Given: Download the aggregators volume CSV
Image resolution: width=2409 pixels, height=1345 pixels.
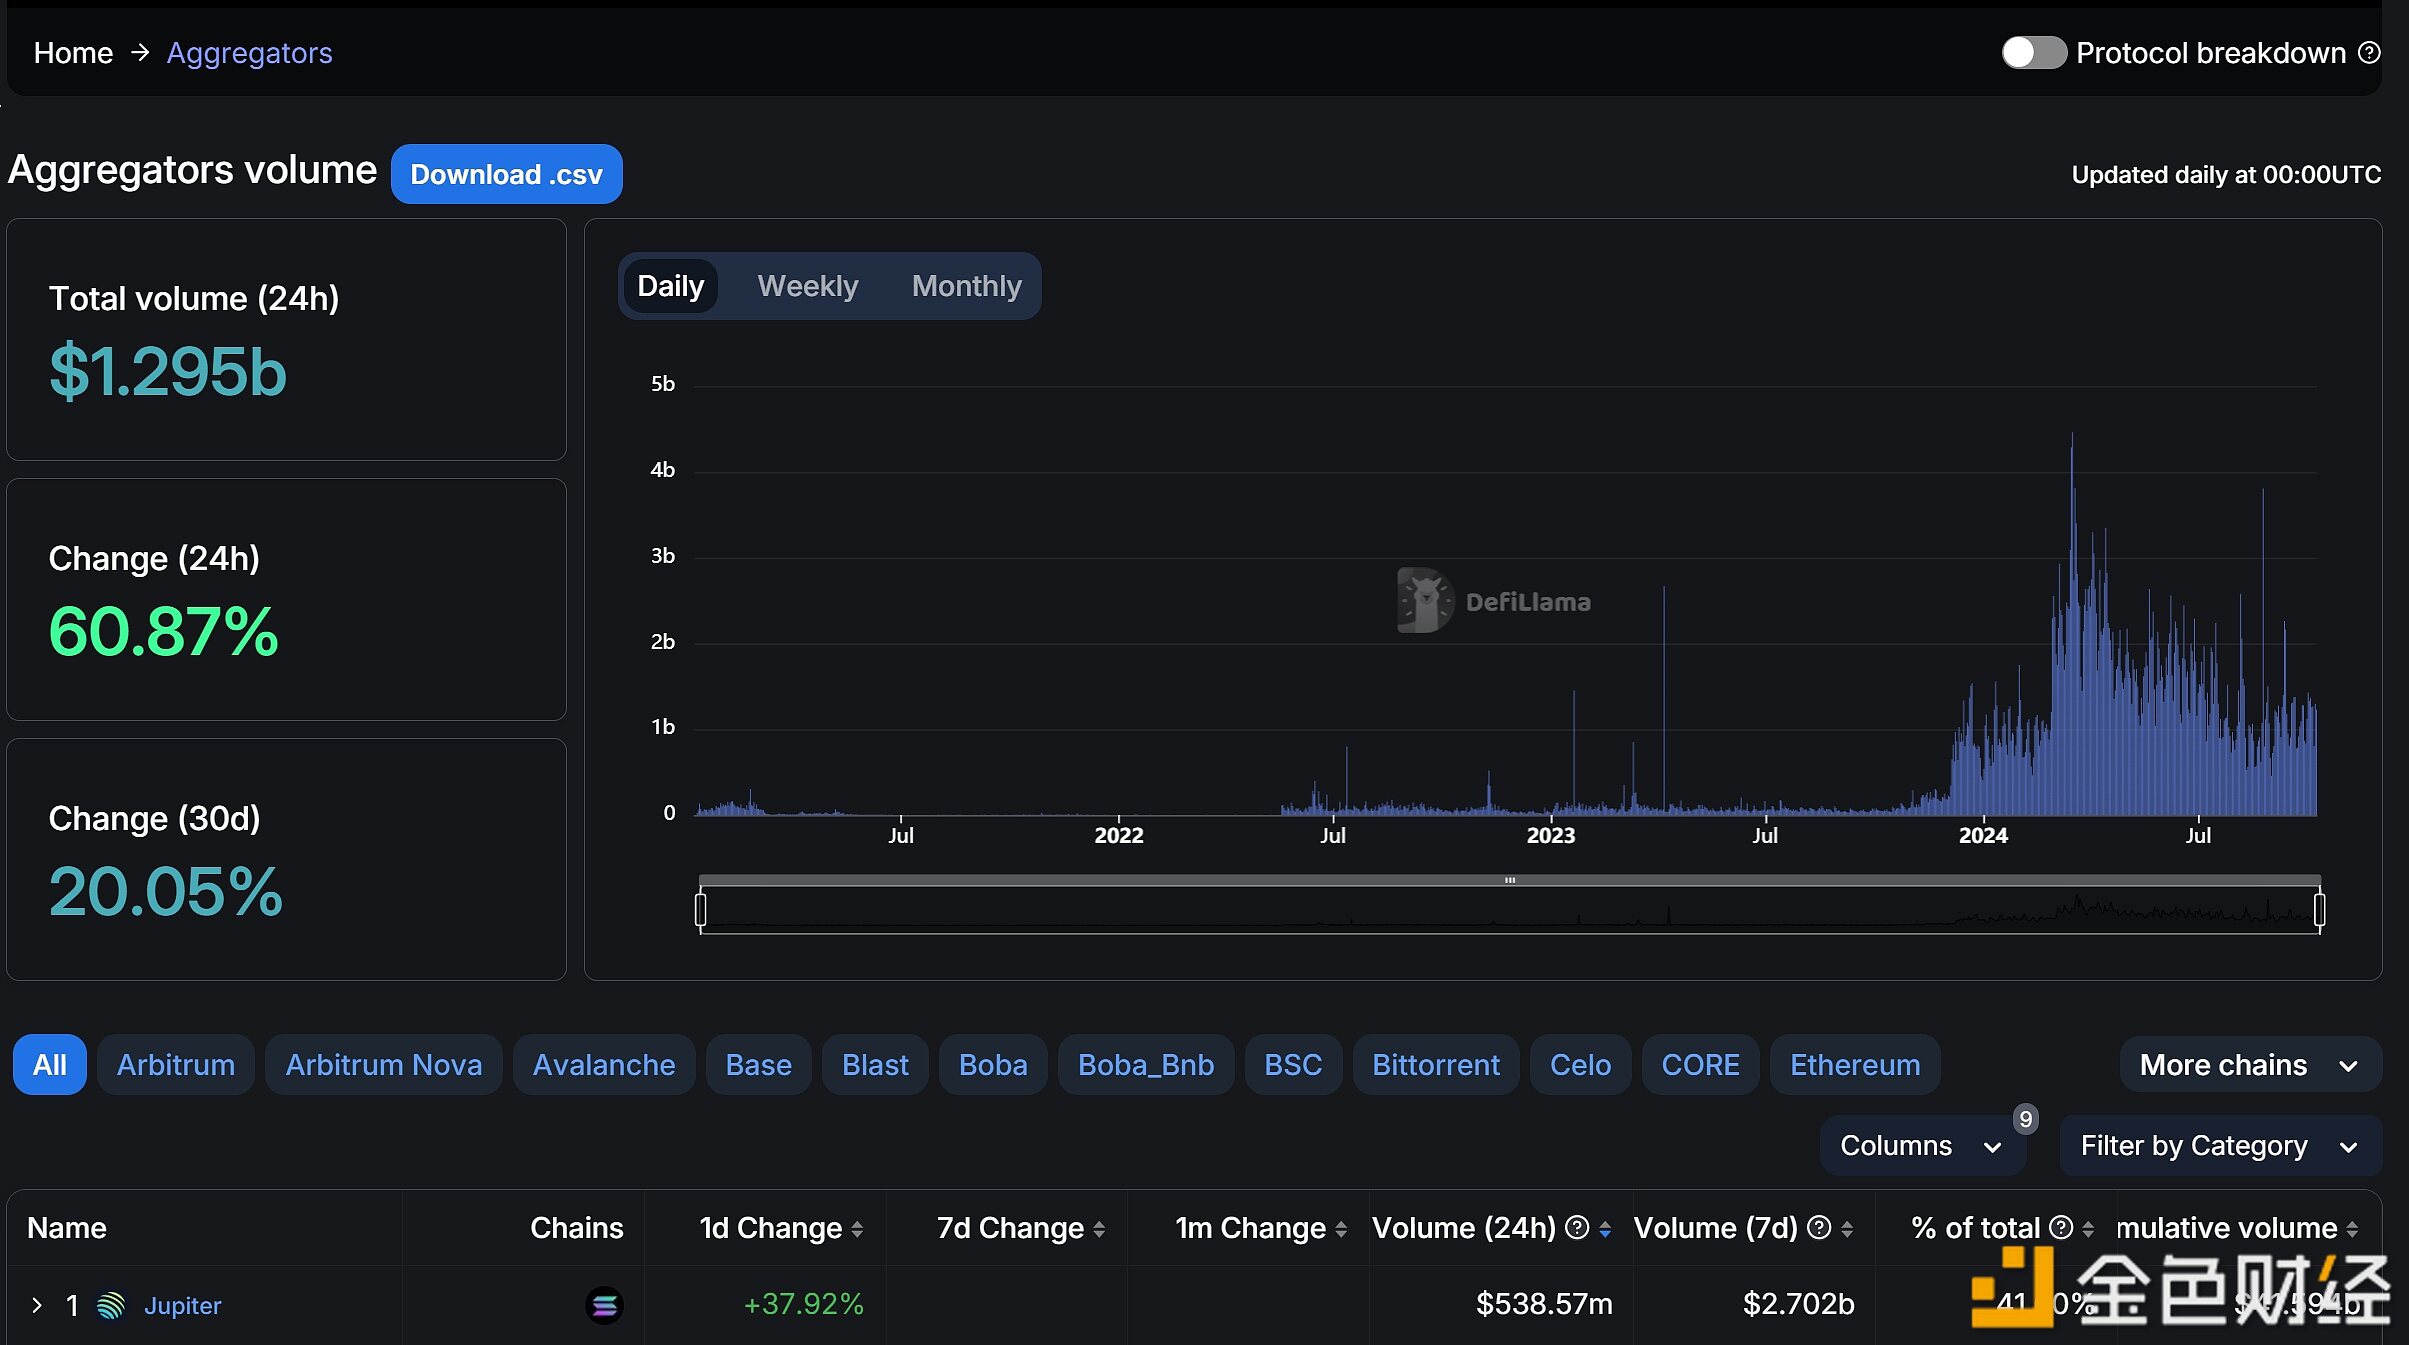Looking at the screenshot, I should coord(506,174).
